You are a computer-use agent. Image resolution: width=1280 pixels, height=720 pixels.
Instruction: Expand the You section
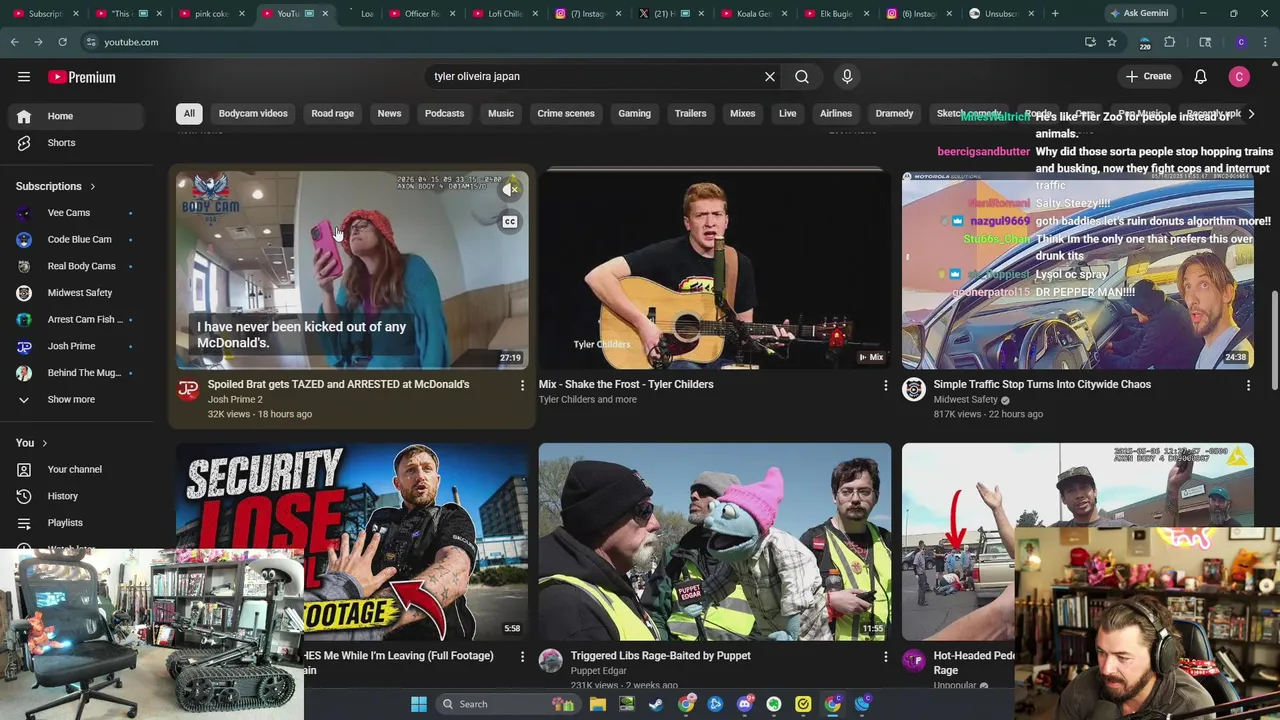click(32, 443)
